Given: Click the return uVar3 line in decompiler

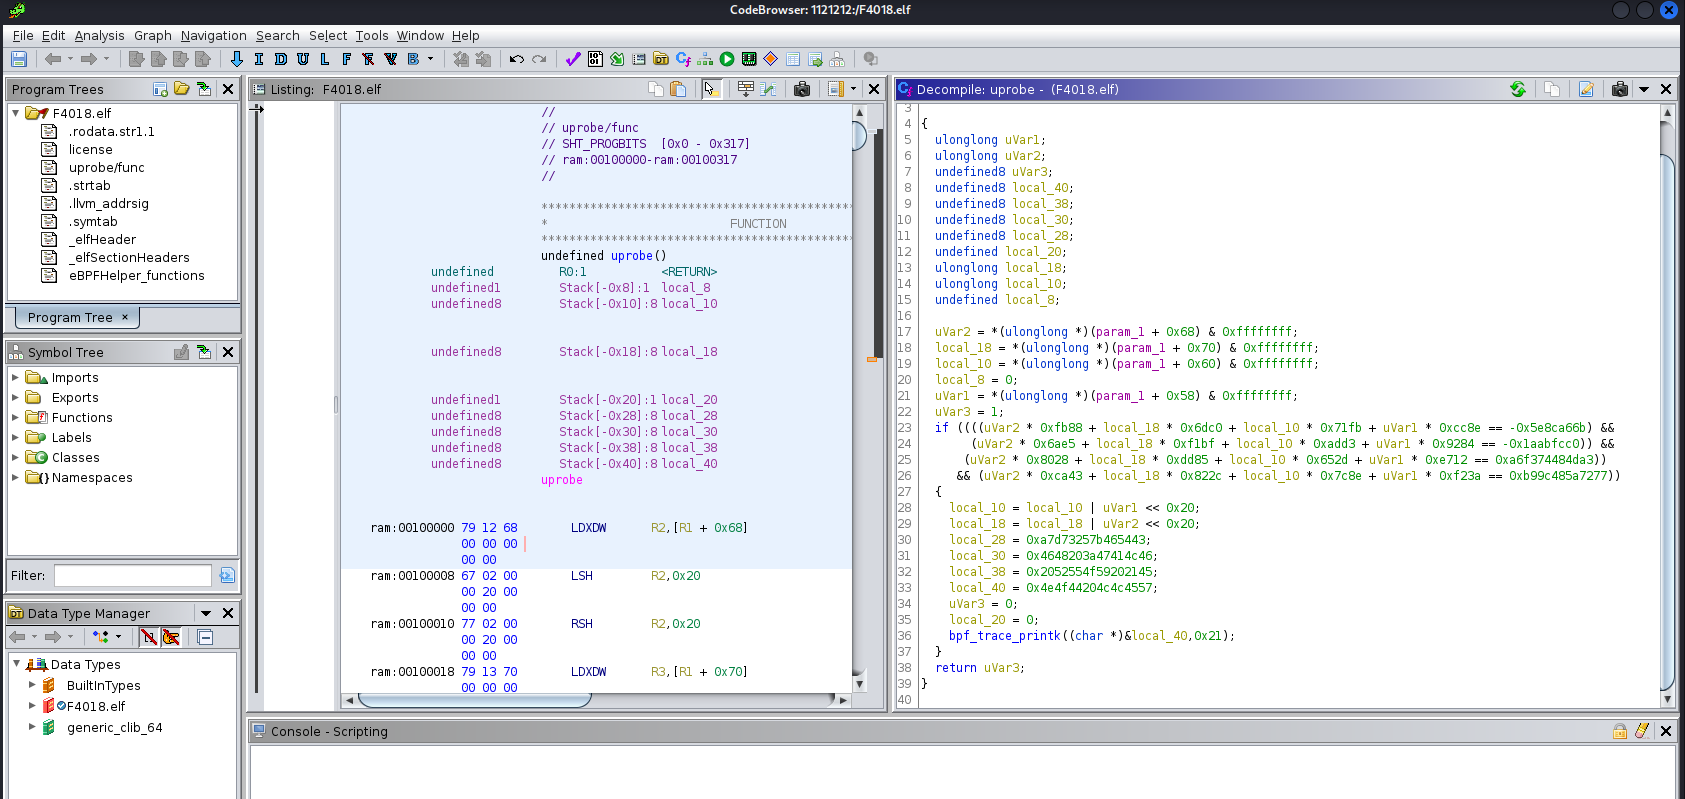Looking at the screenshot, I should (980, 667).
